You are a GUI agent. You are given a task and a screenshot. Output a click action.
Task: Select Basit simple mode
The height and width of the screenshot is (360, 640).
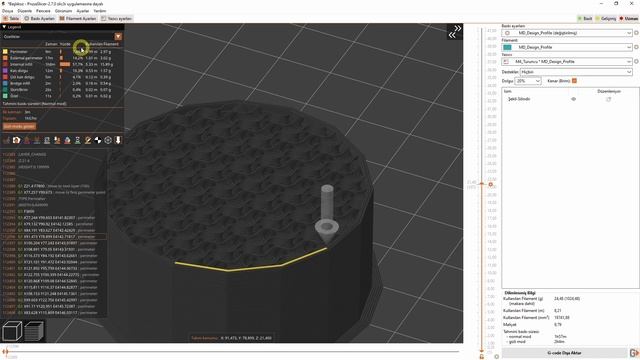point(585,18)
